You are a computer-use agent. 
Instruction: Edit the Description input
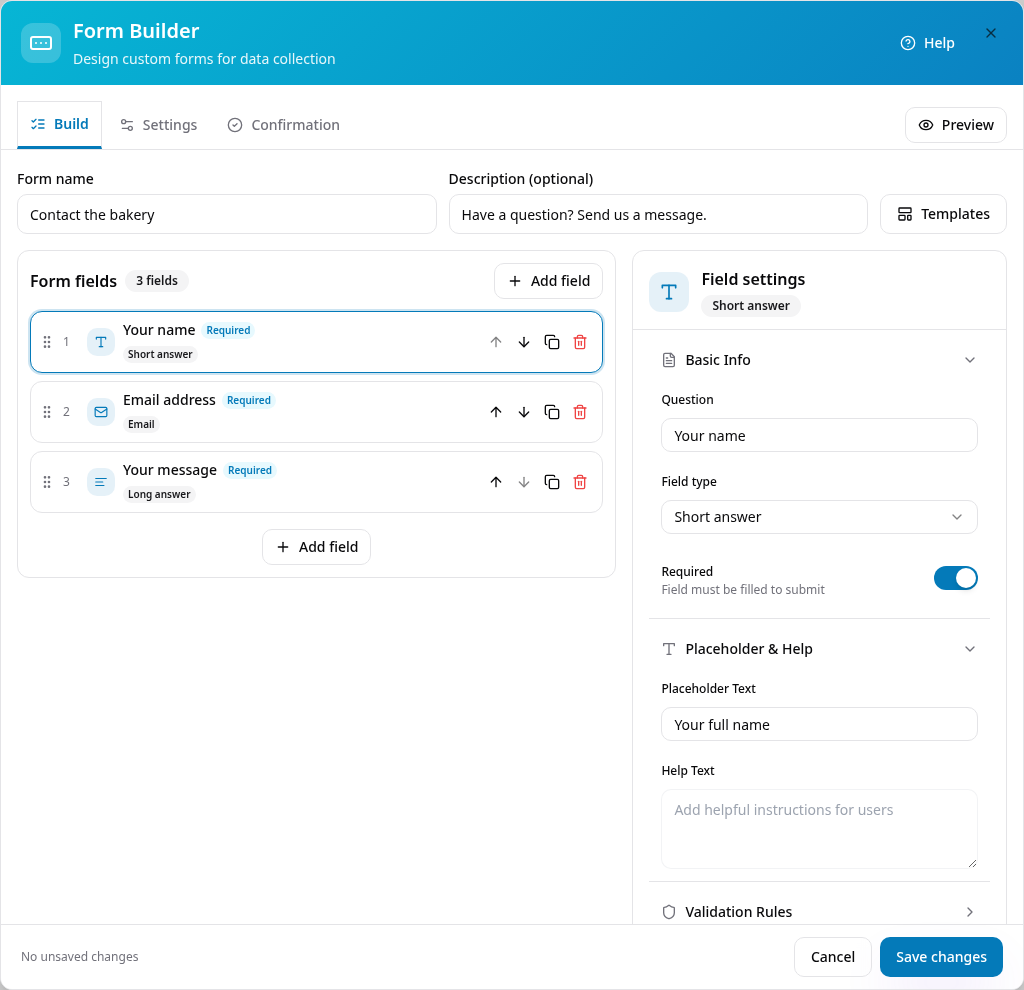coord(658,214)
